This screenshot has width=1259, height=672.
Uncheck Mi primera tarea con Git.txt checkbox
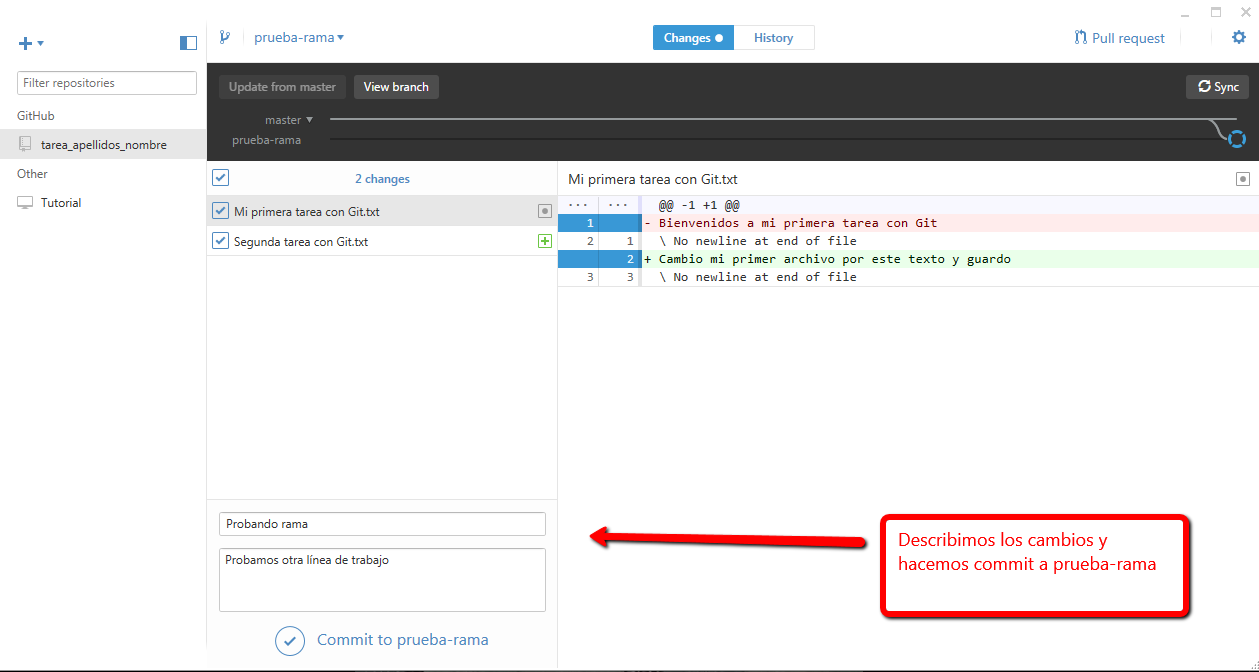pyautogui.click(x=221, y=211)
